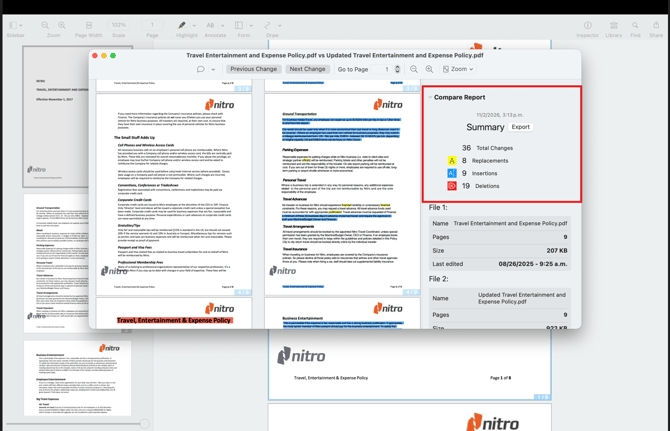
Task: Open the comment bubble dropdown arrow
Action: (213, 70)
